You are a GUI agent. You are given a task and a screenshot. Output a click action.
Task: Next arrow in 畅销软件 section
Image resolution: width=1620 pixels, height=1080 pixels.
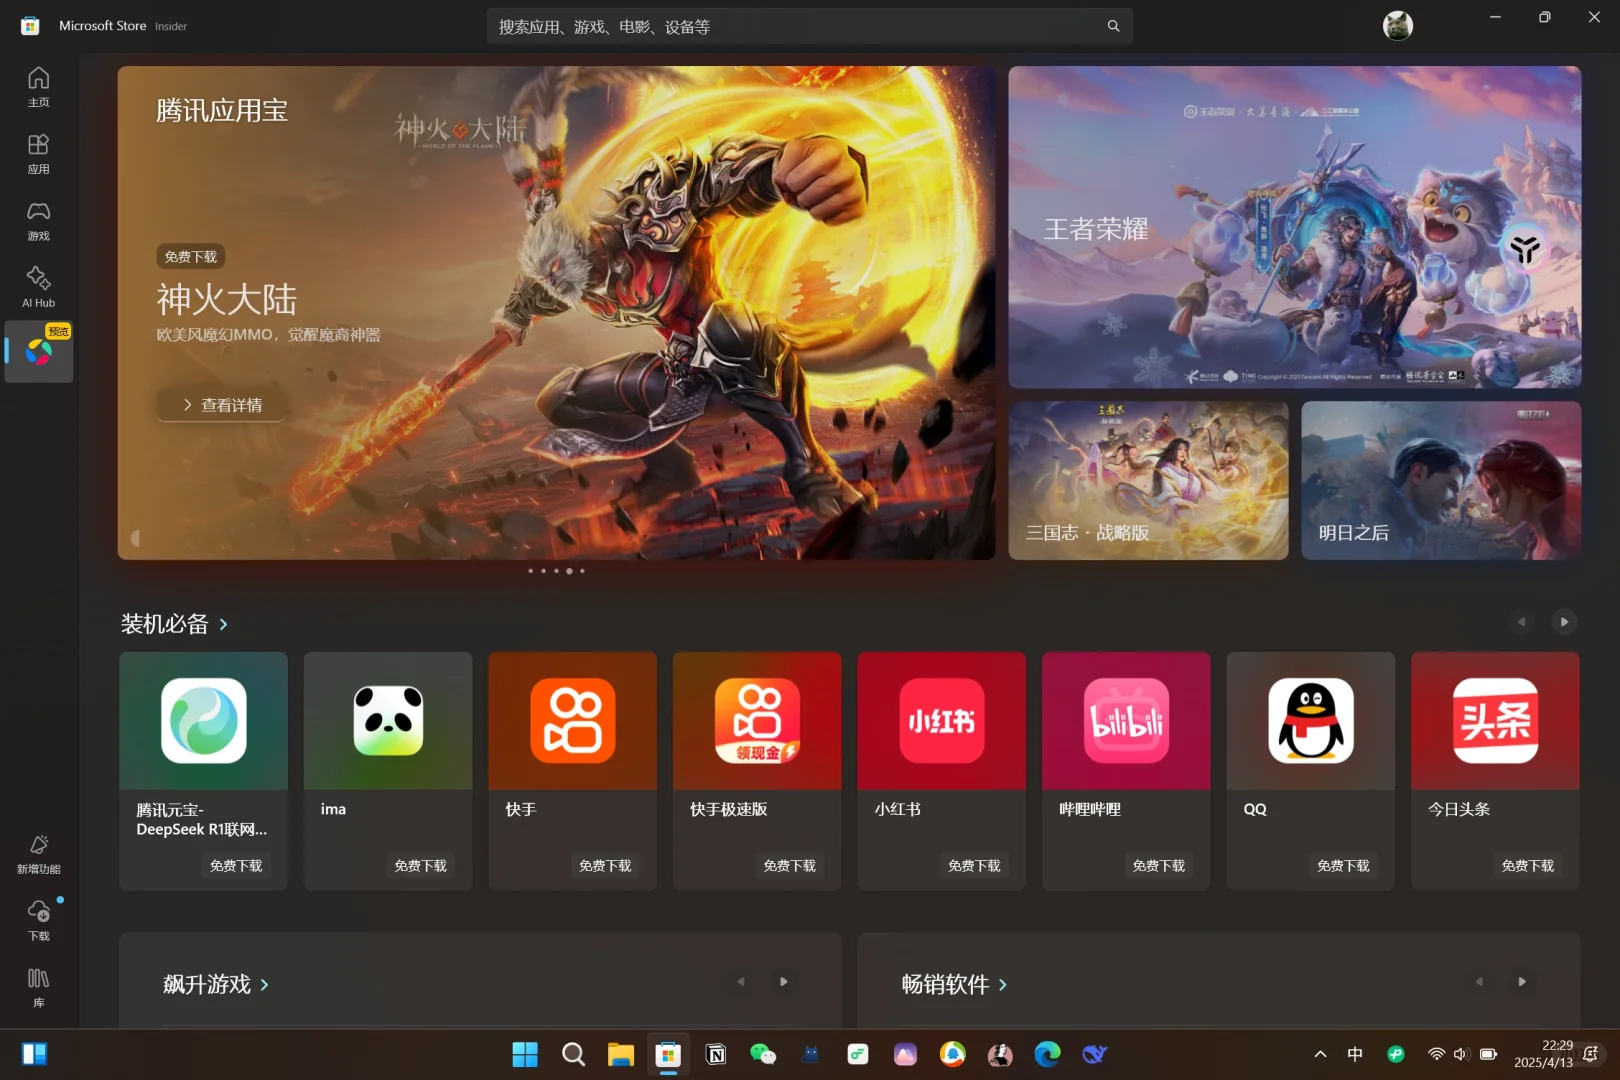[1521, 982]
